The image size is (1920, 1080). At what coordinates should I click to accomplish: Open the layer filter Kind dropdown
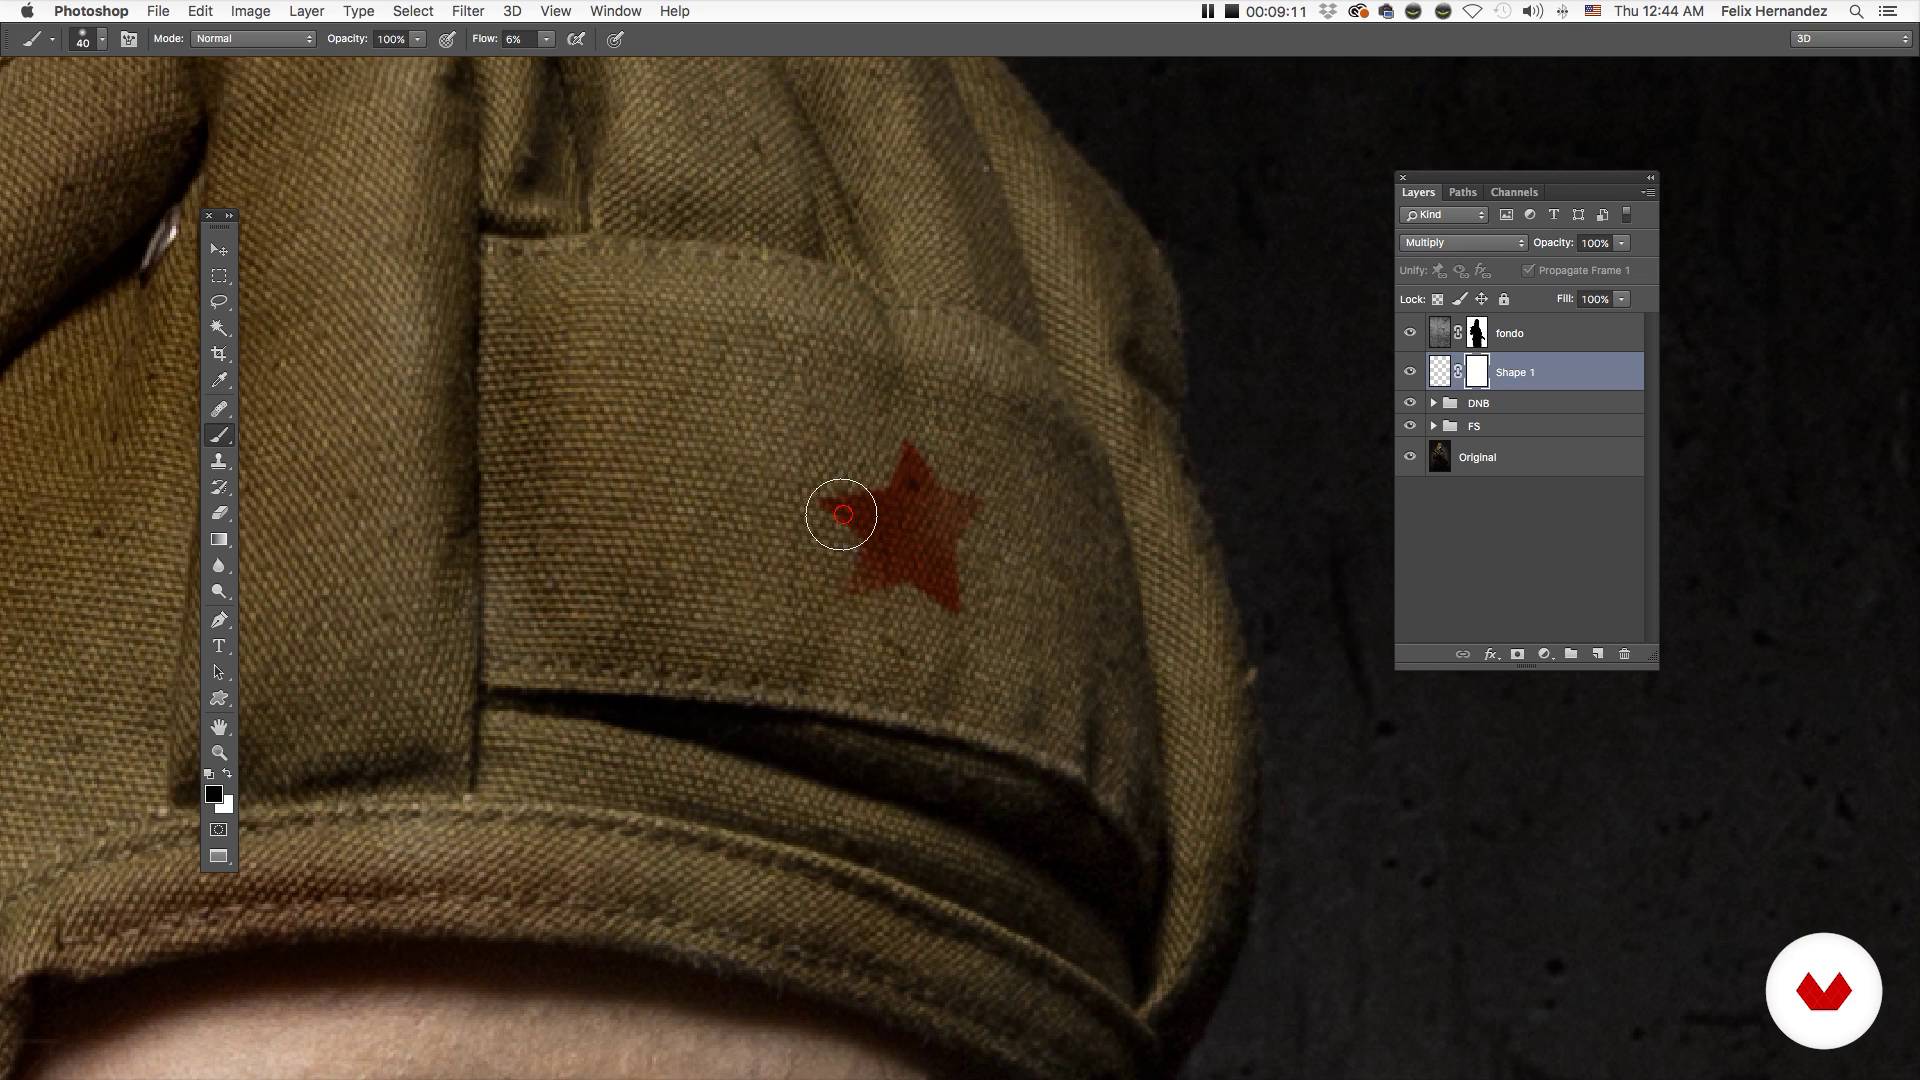click(1444, 215)
